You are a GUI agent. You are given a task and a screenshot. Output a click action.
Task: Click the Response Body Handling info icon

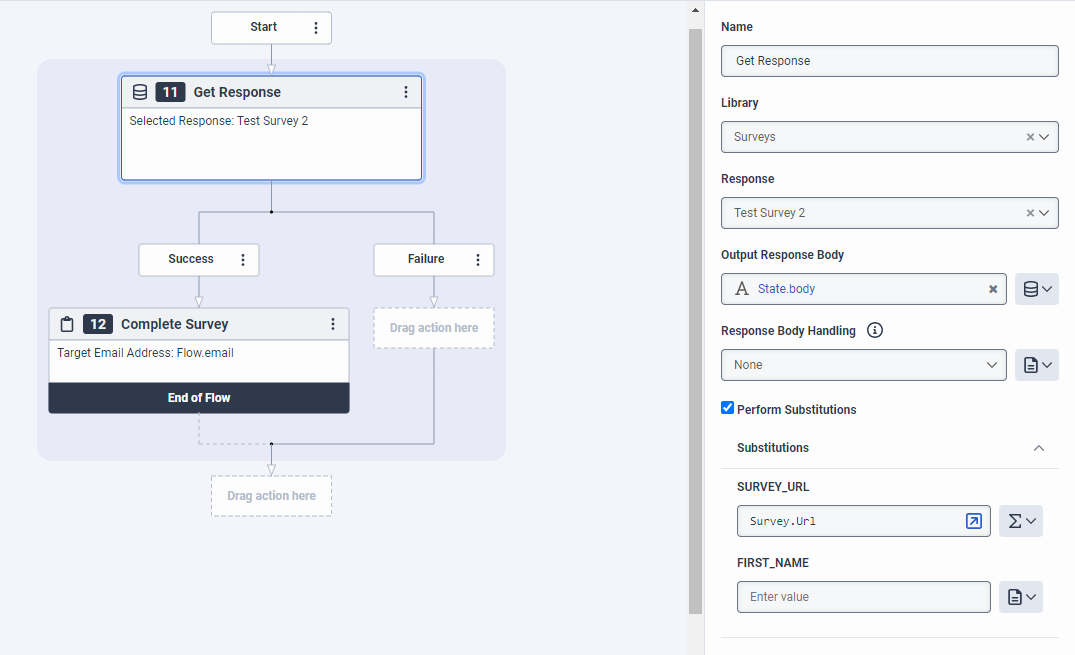click(x=875, y=331)
